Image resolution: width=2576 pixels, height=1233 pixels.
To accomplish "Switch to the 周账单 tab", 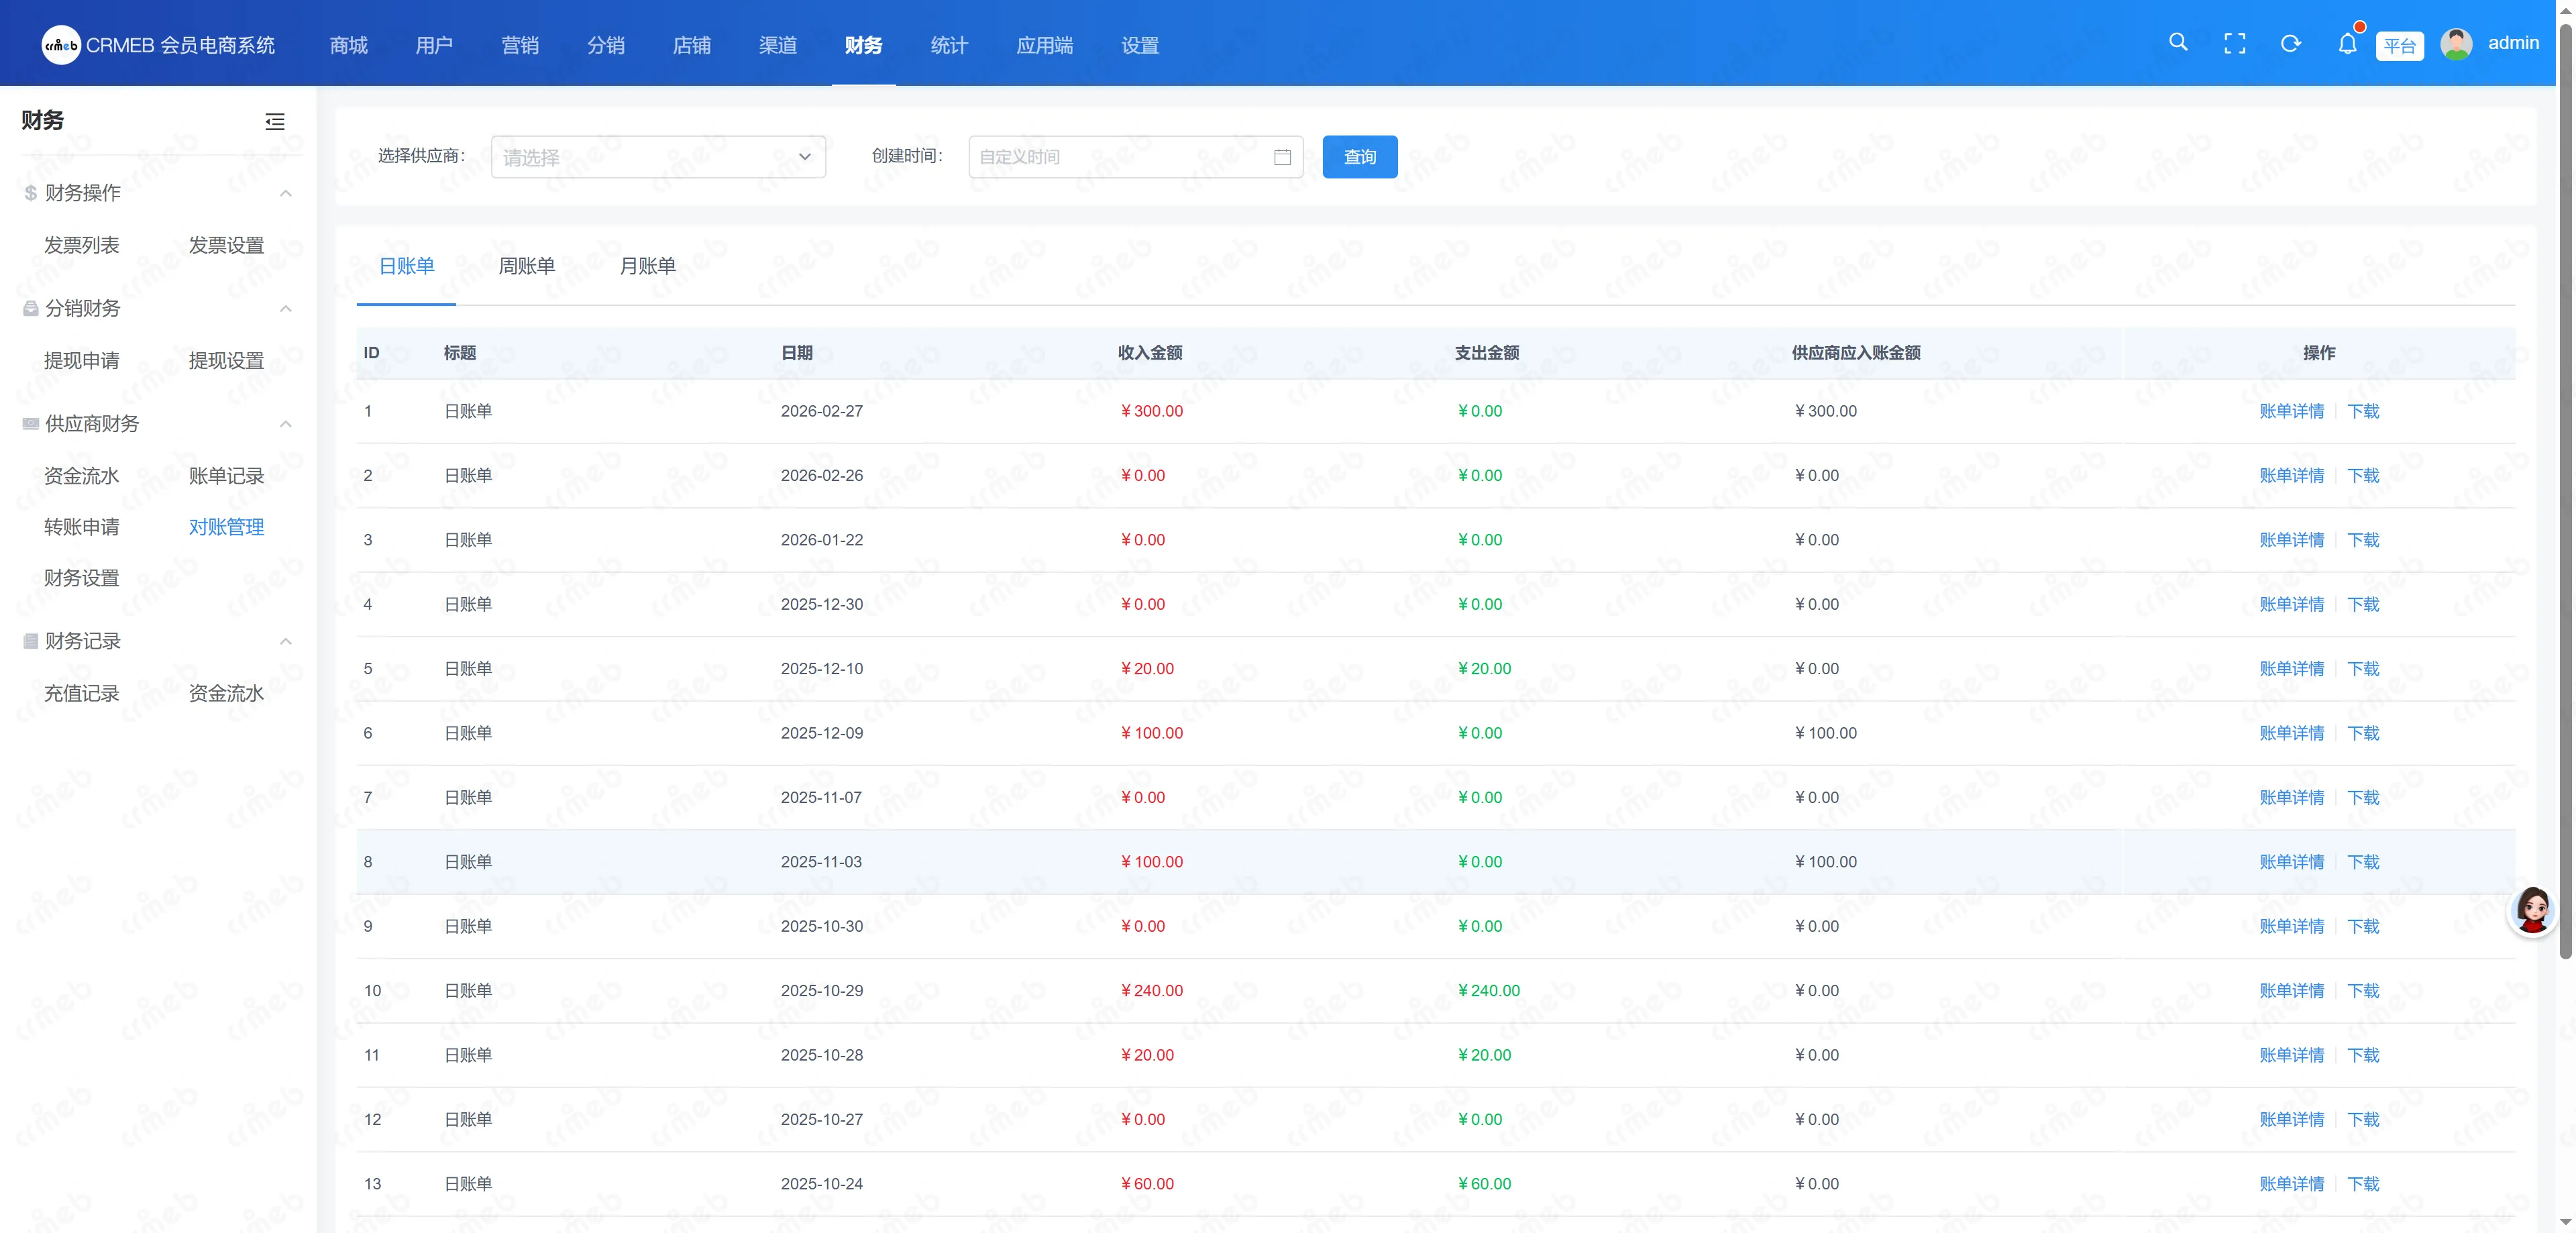I will [x=527, y=266].
